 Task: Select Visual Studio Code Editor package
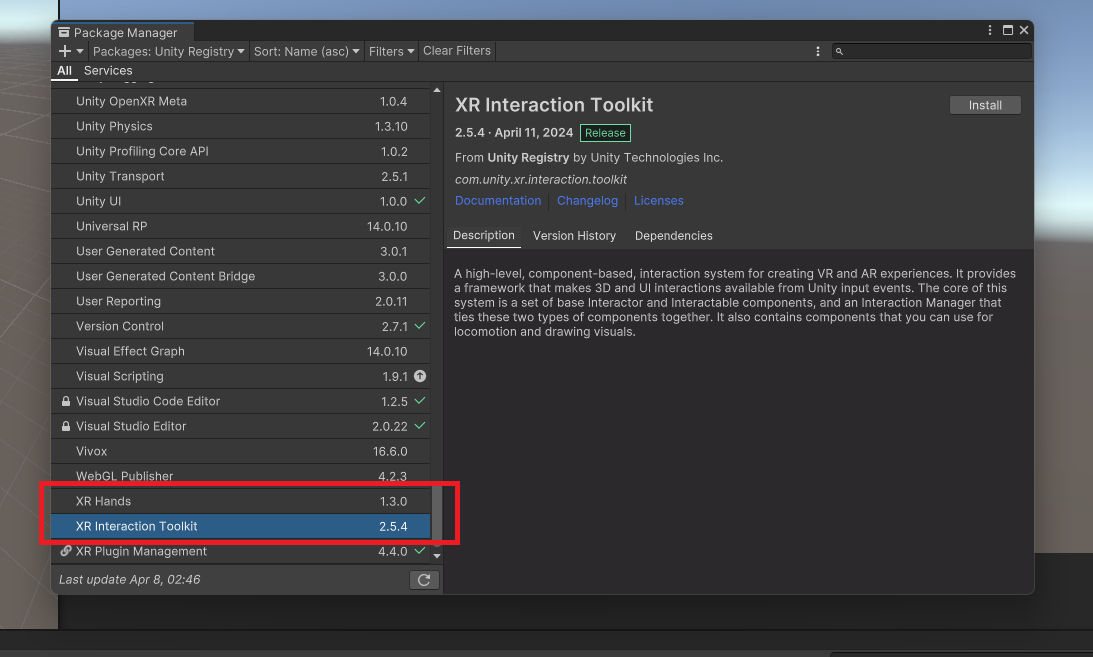[240, 401]
